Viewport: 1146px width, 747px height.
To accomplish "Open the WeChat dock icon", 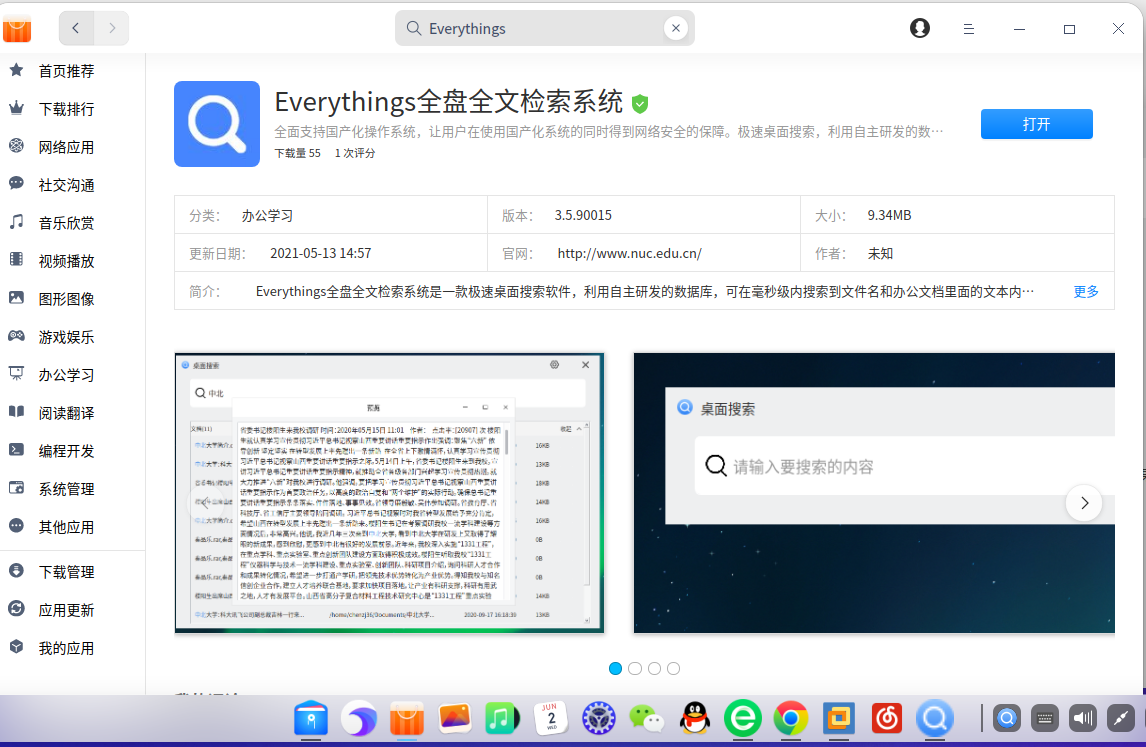I will click(x=647, y=719).
